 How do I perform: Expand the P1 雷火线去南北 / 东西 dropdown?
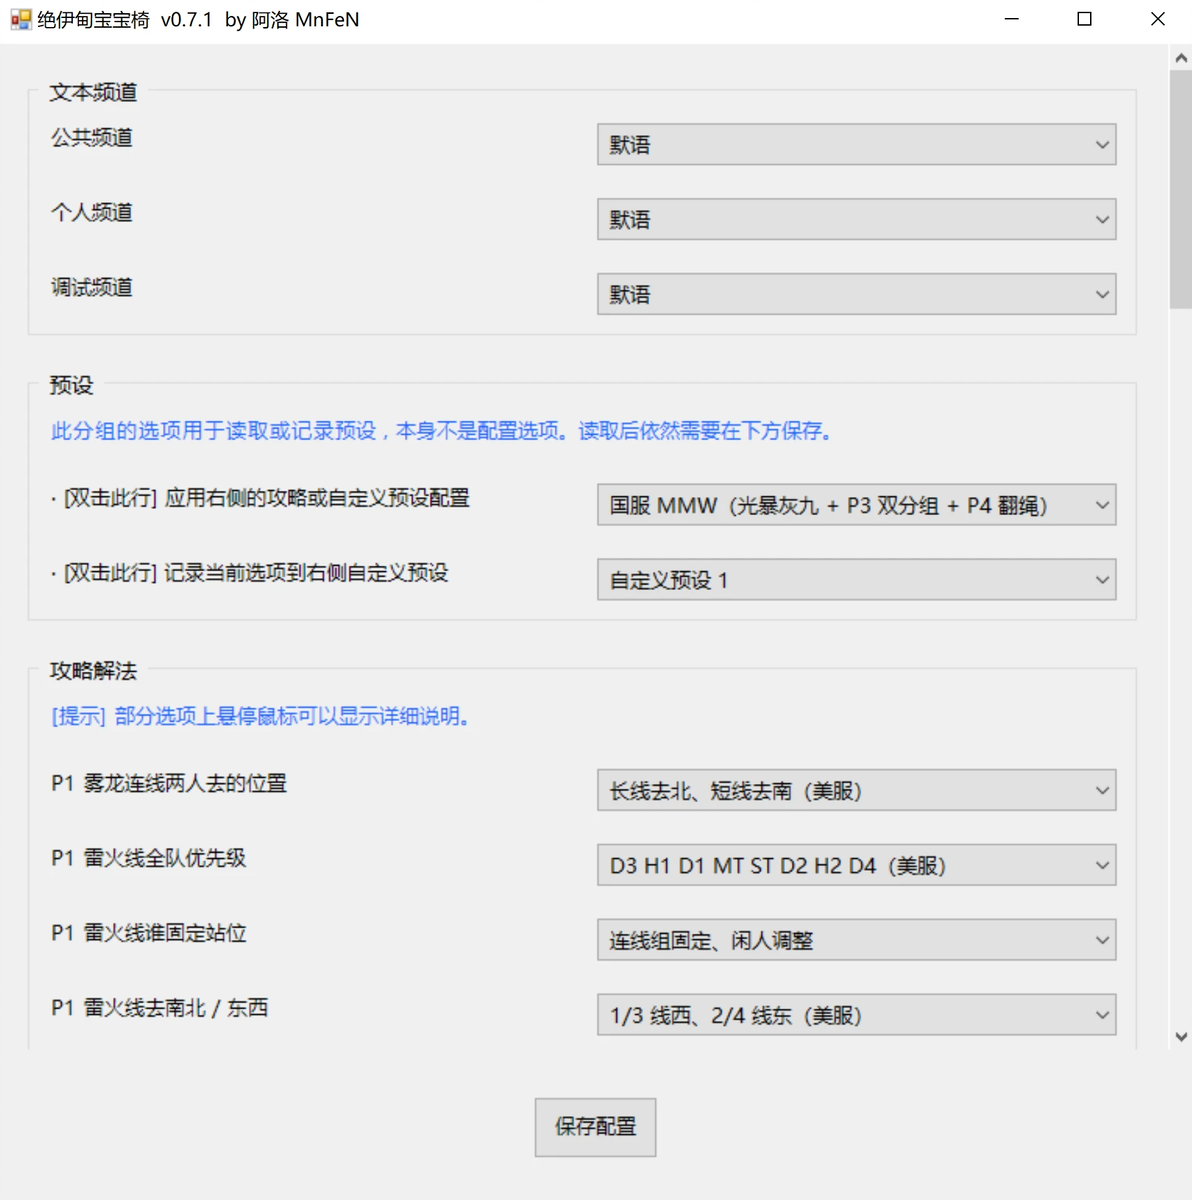tap(856, 1015)
